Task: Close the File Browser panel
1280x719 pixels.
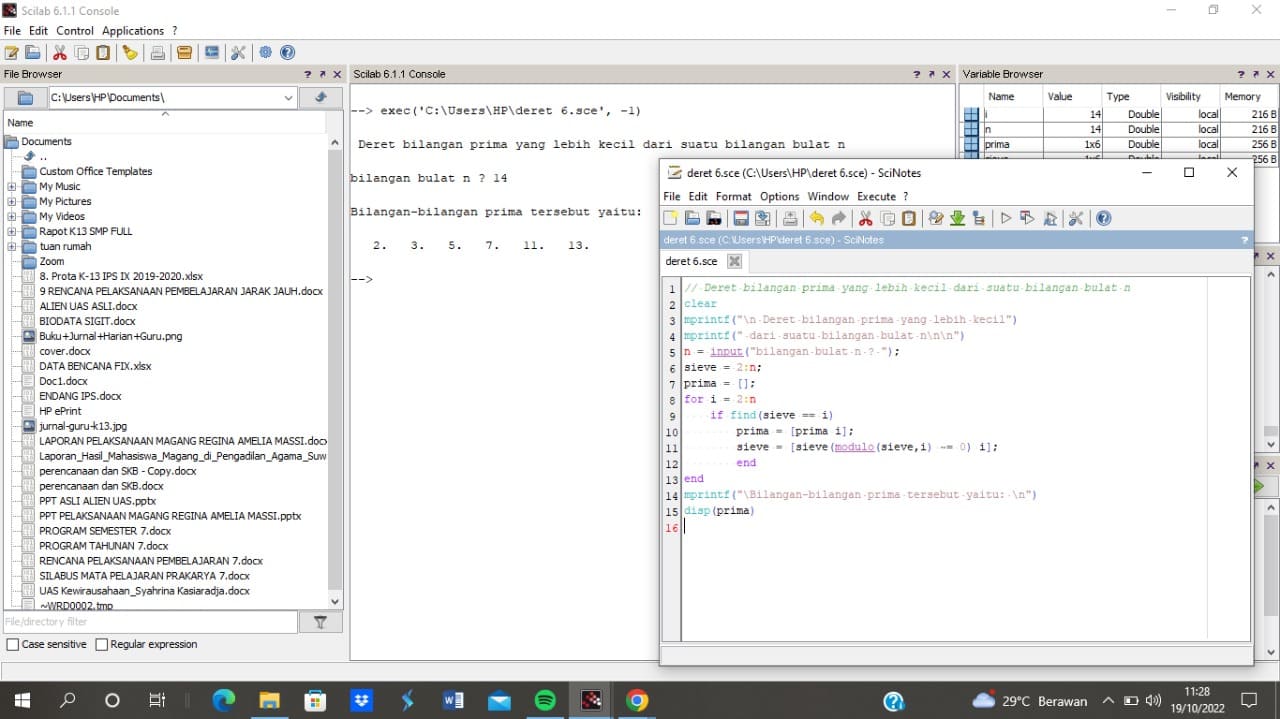Action: click(337, 74)
